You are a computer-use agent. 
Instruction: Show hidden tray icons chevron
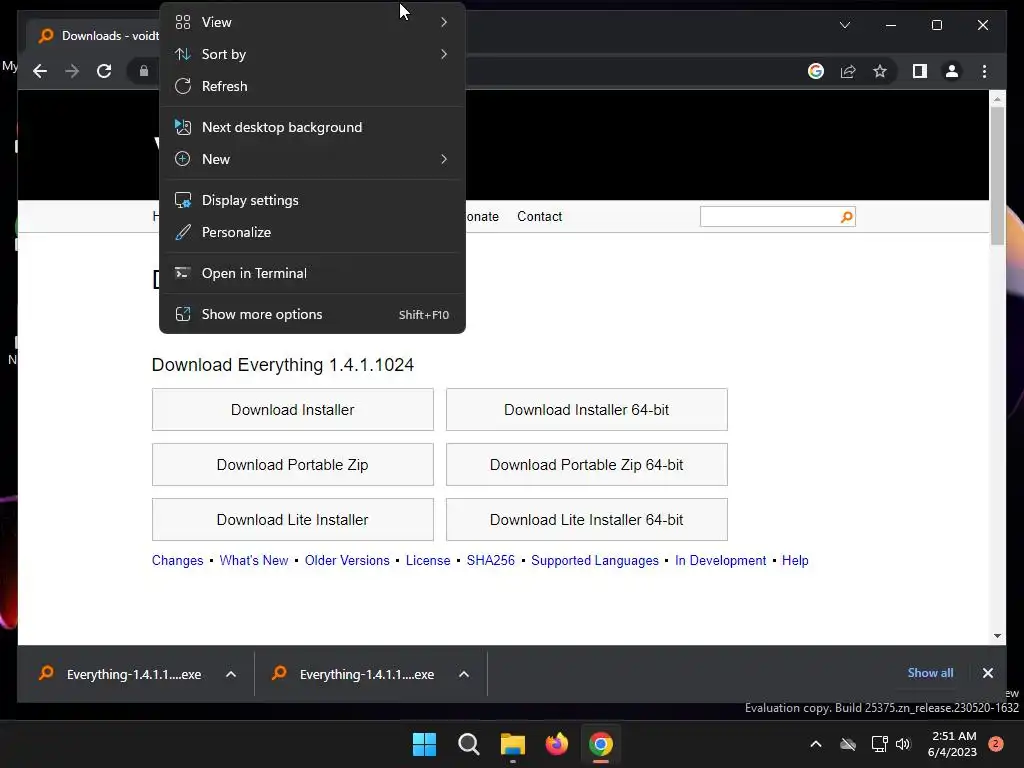coord(816,744)
